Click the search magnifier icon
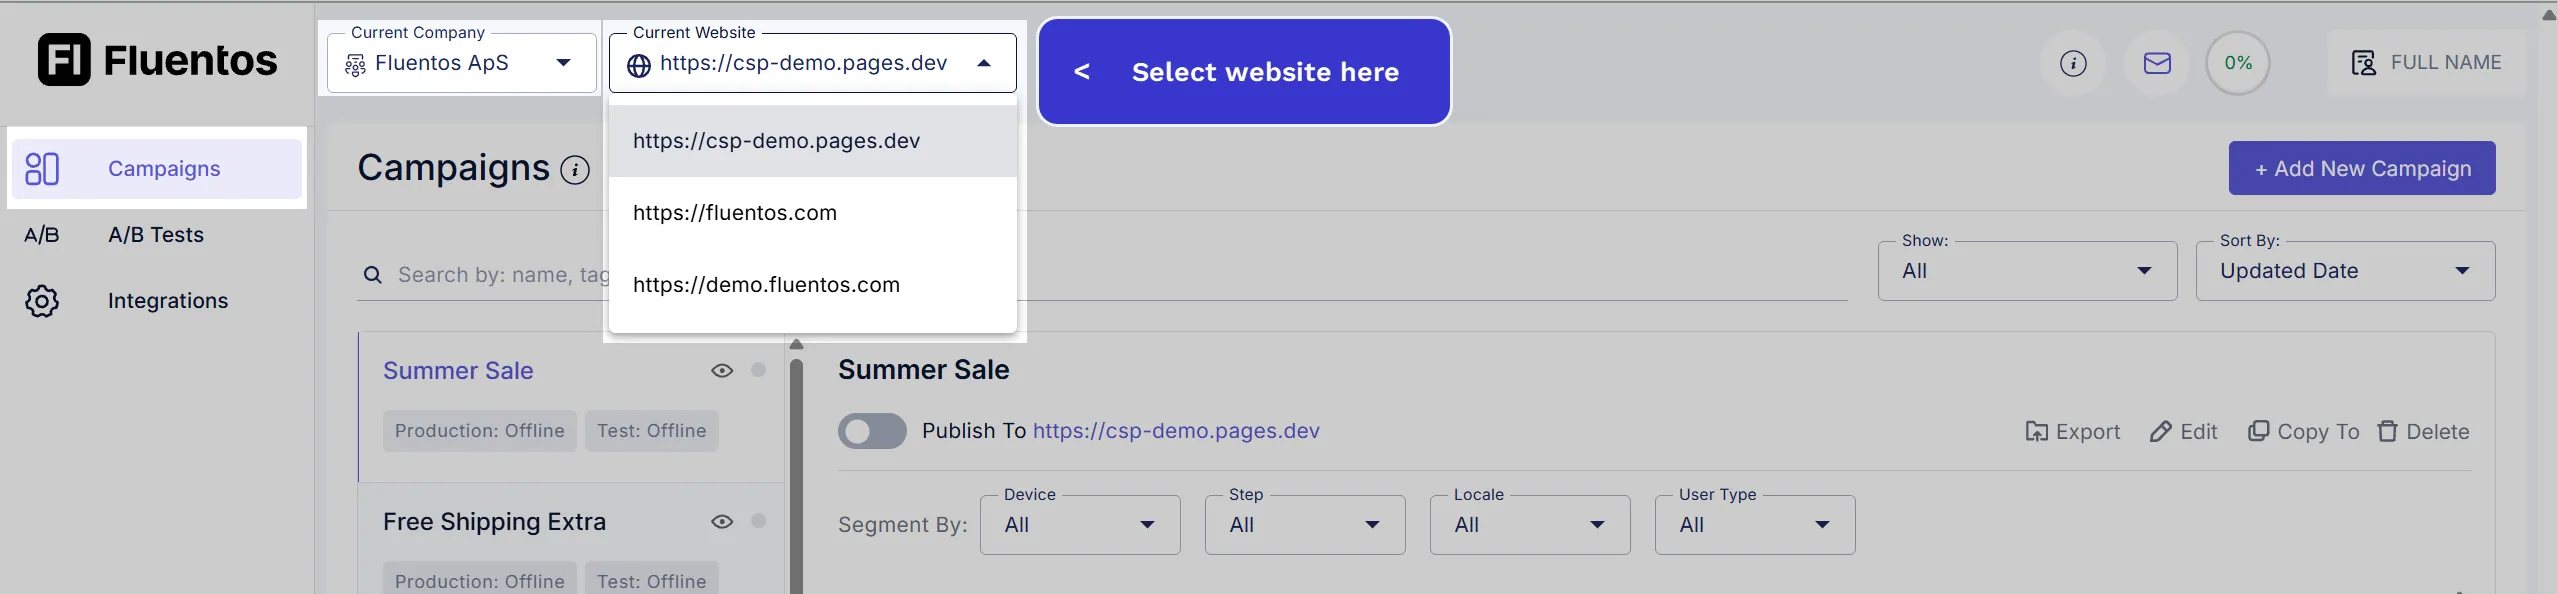Screen dimensions: 2558x594 pyautogui.click(x=373, y=275)
